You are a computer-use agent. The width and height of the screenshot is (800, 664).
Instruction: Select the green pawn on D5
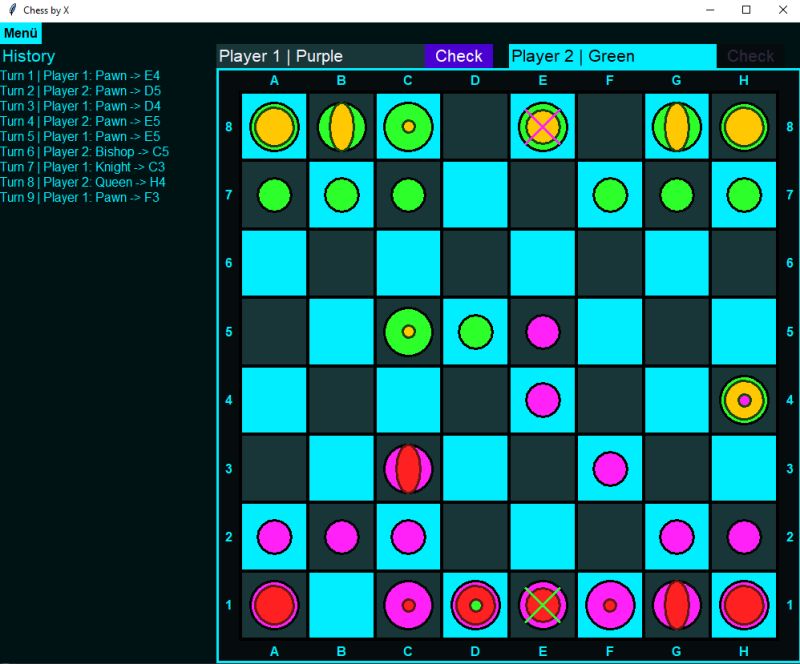(476, 333)
